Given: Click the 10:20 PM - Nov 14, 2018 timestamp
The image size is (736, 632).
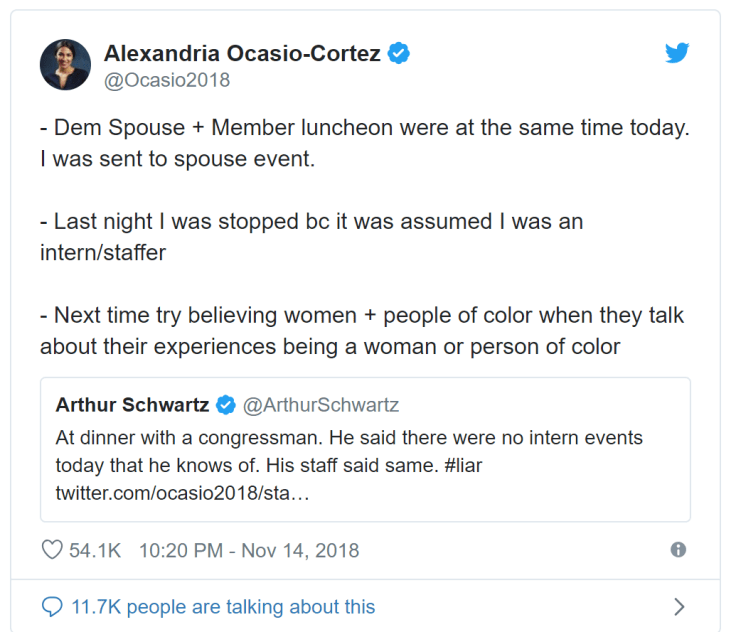Looking at the screenshot, I should point(249,550).
